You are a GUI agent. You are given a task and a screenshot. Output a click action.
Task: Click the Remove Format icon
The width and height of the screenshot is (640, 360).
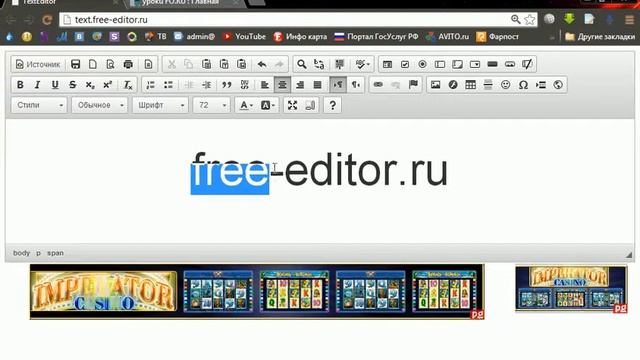pos(128,84)
